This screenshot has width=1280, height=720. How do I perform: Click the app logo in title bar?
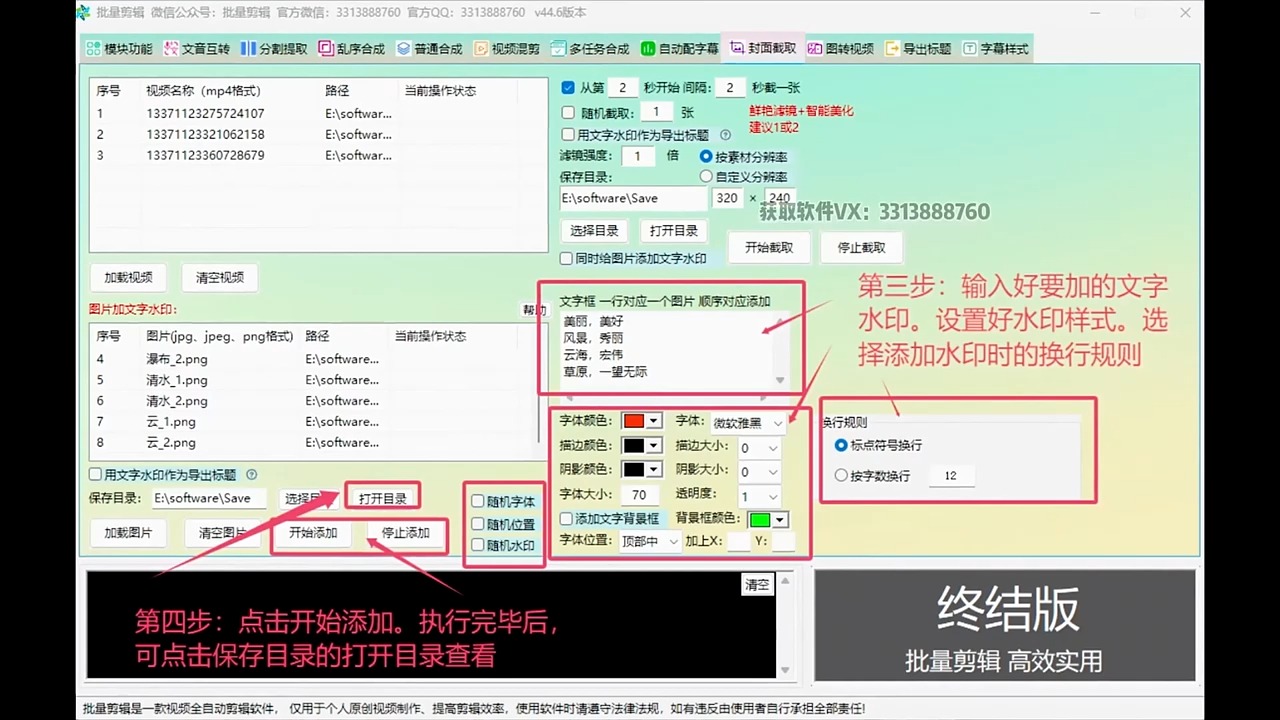pyautogui.click(x=84, y=13)
